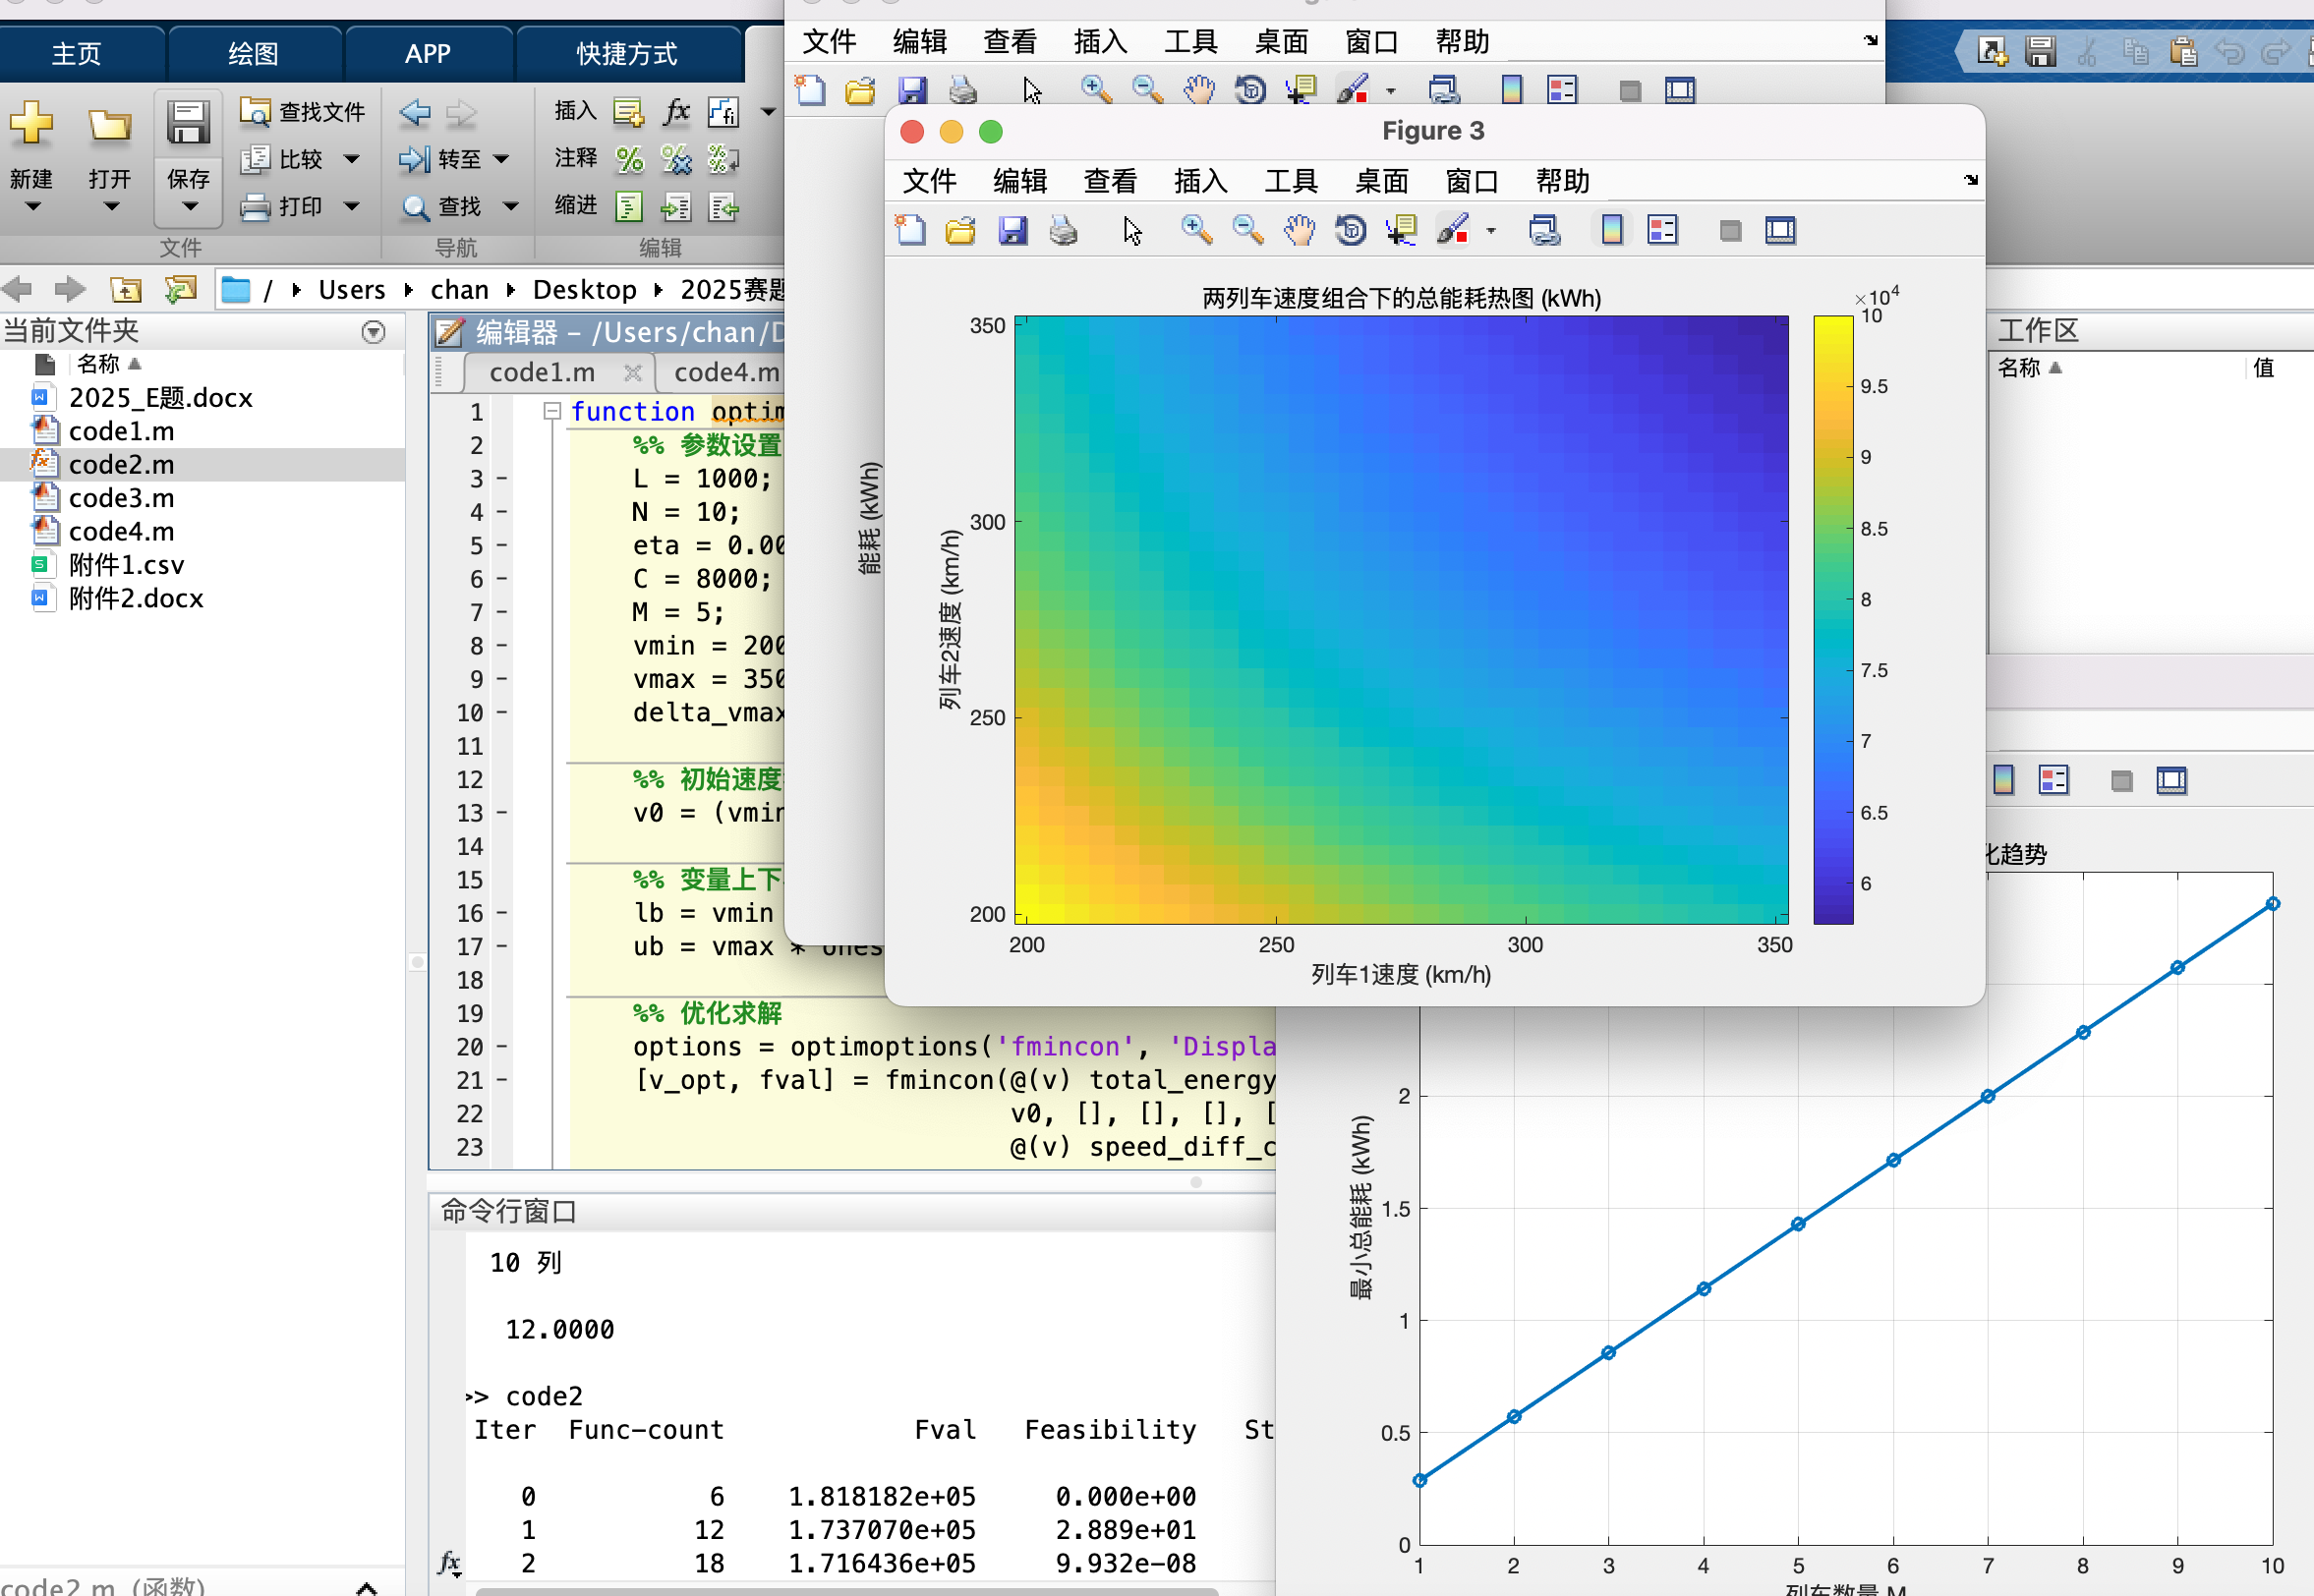This screenshot has height=1596, width=2314.
Task: Open 编辑 menu in Figure 3
Action: point(1020,181)
